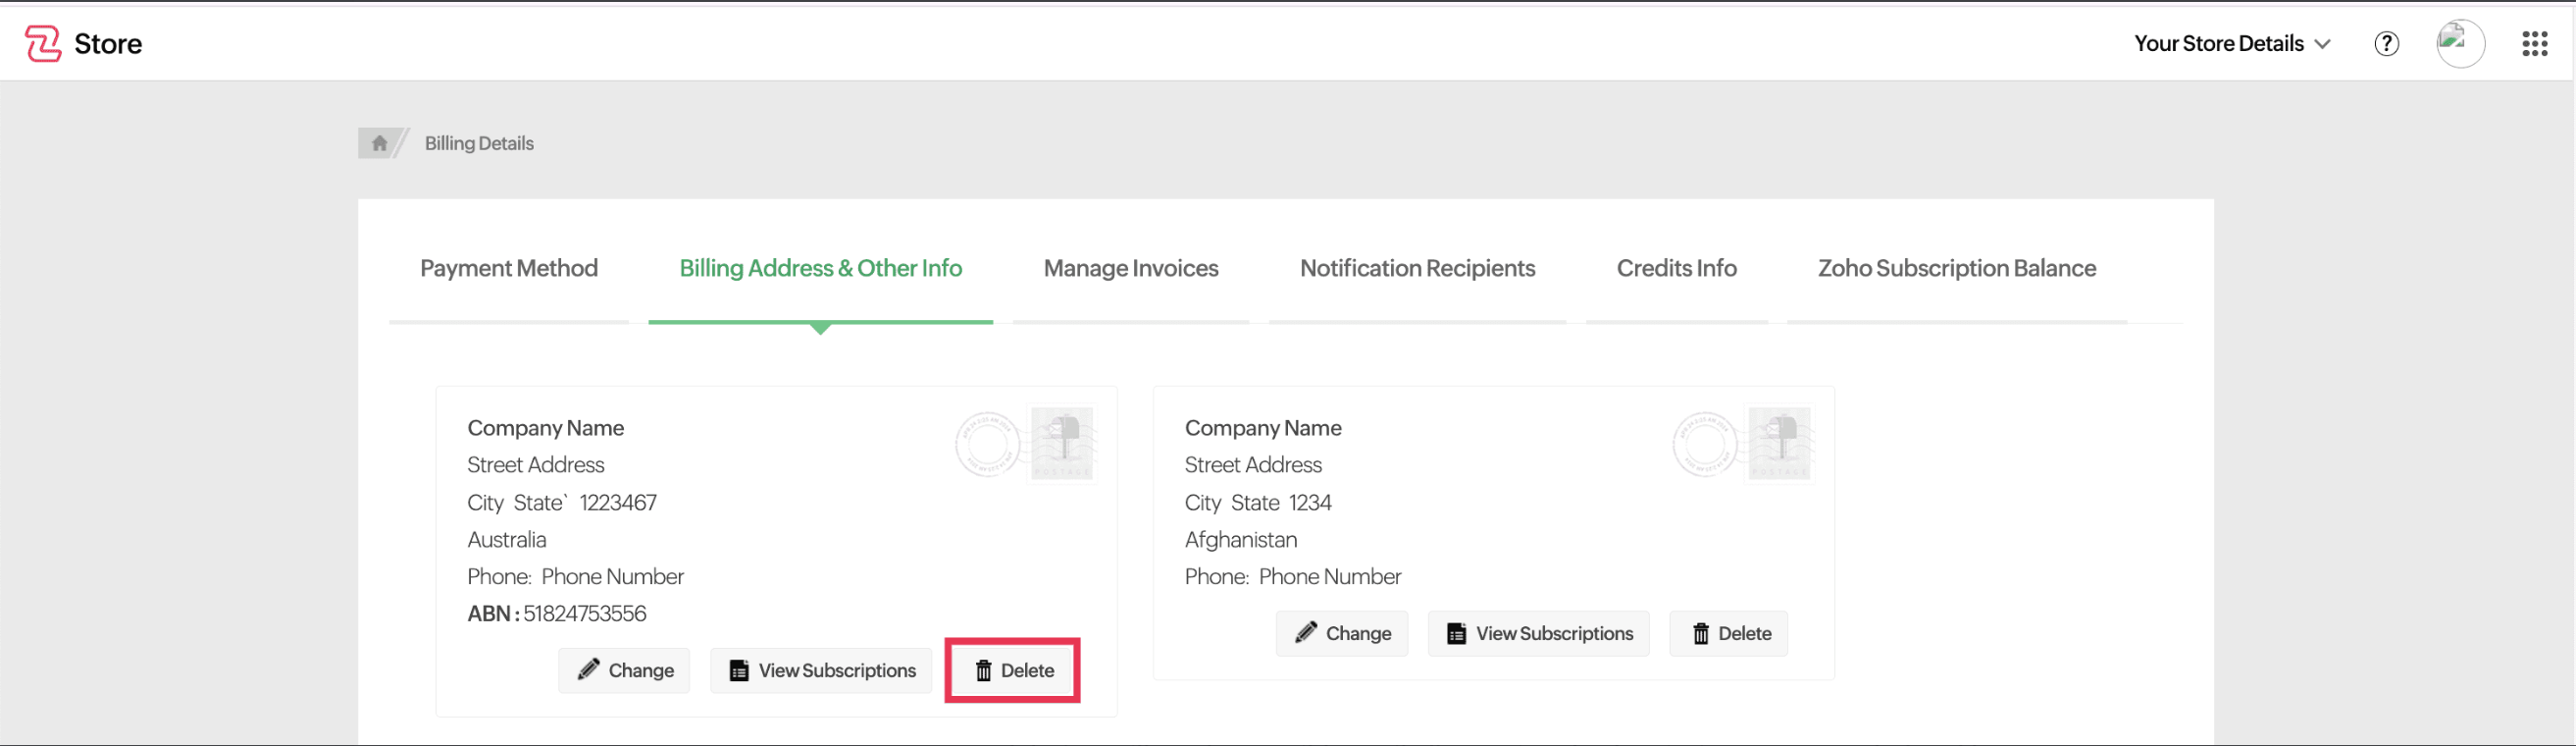Delete the Australia billing address
The height and width of the screenshot is (746, 2576).
(x=1013, y=670)
